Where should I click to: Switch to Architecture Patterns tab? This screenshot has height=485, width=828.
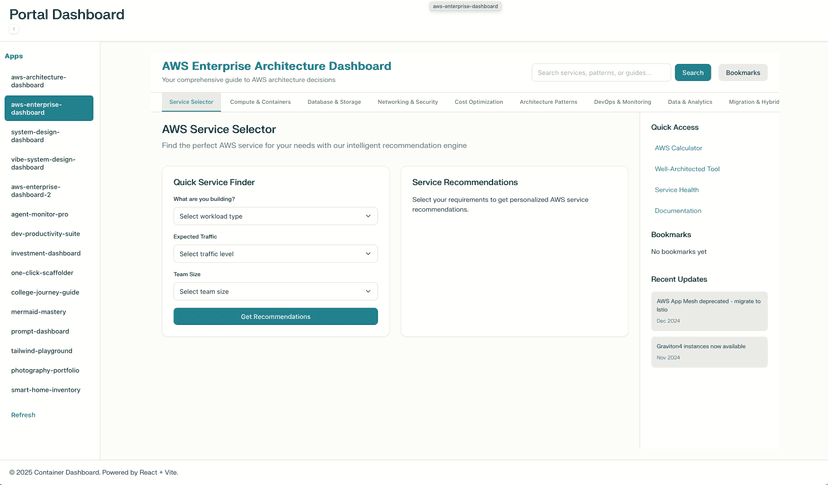click(548, 102)
